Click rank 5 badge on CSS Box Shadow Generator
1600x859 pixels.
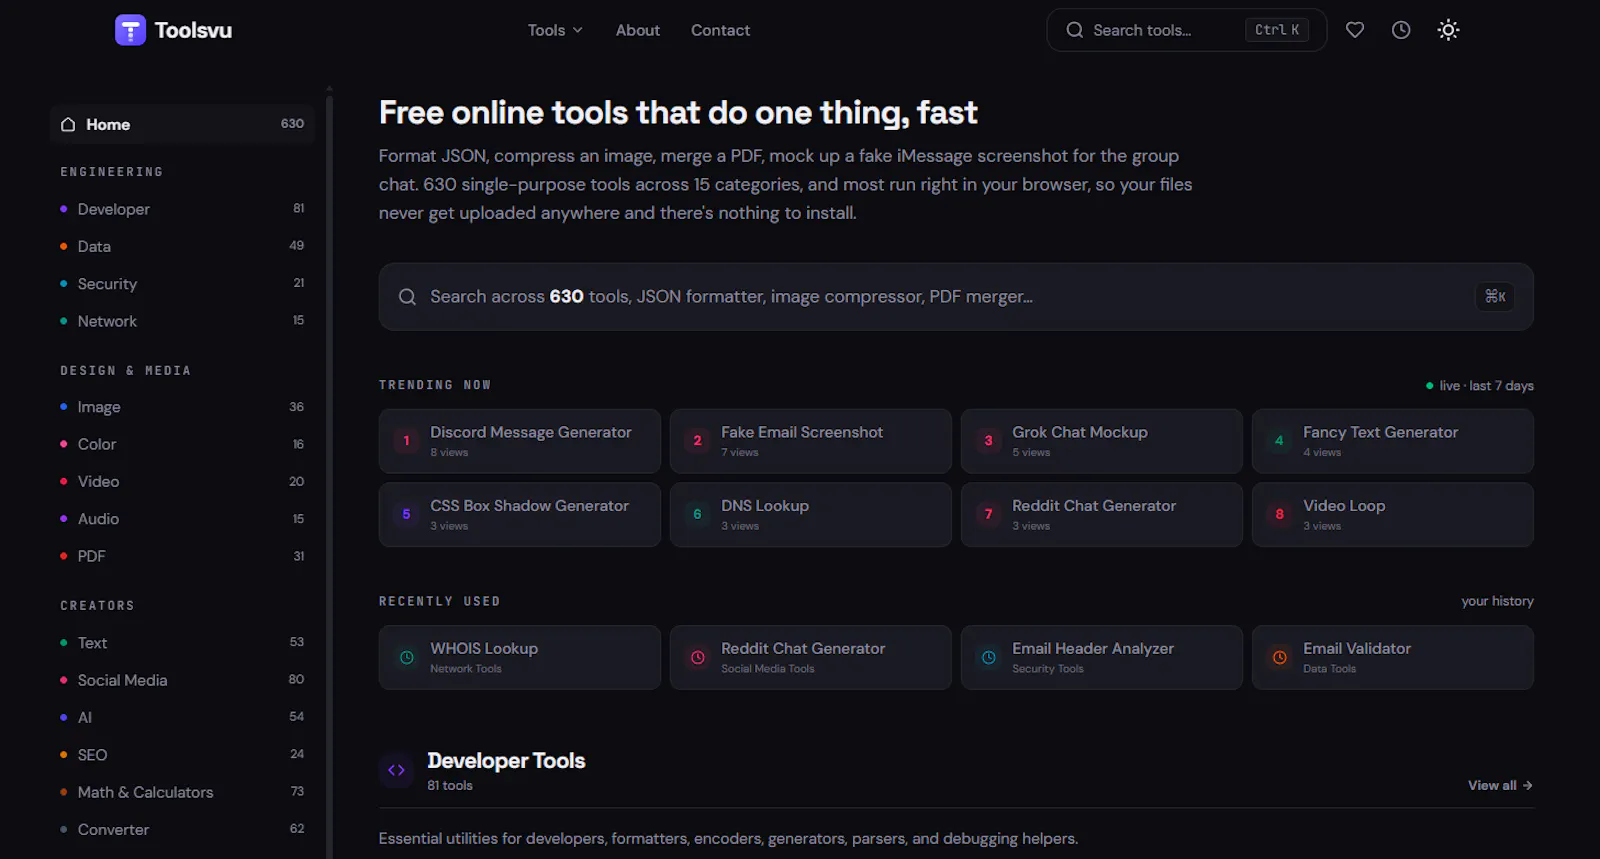point(406,514)
